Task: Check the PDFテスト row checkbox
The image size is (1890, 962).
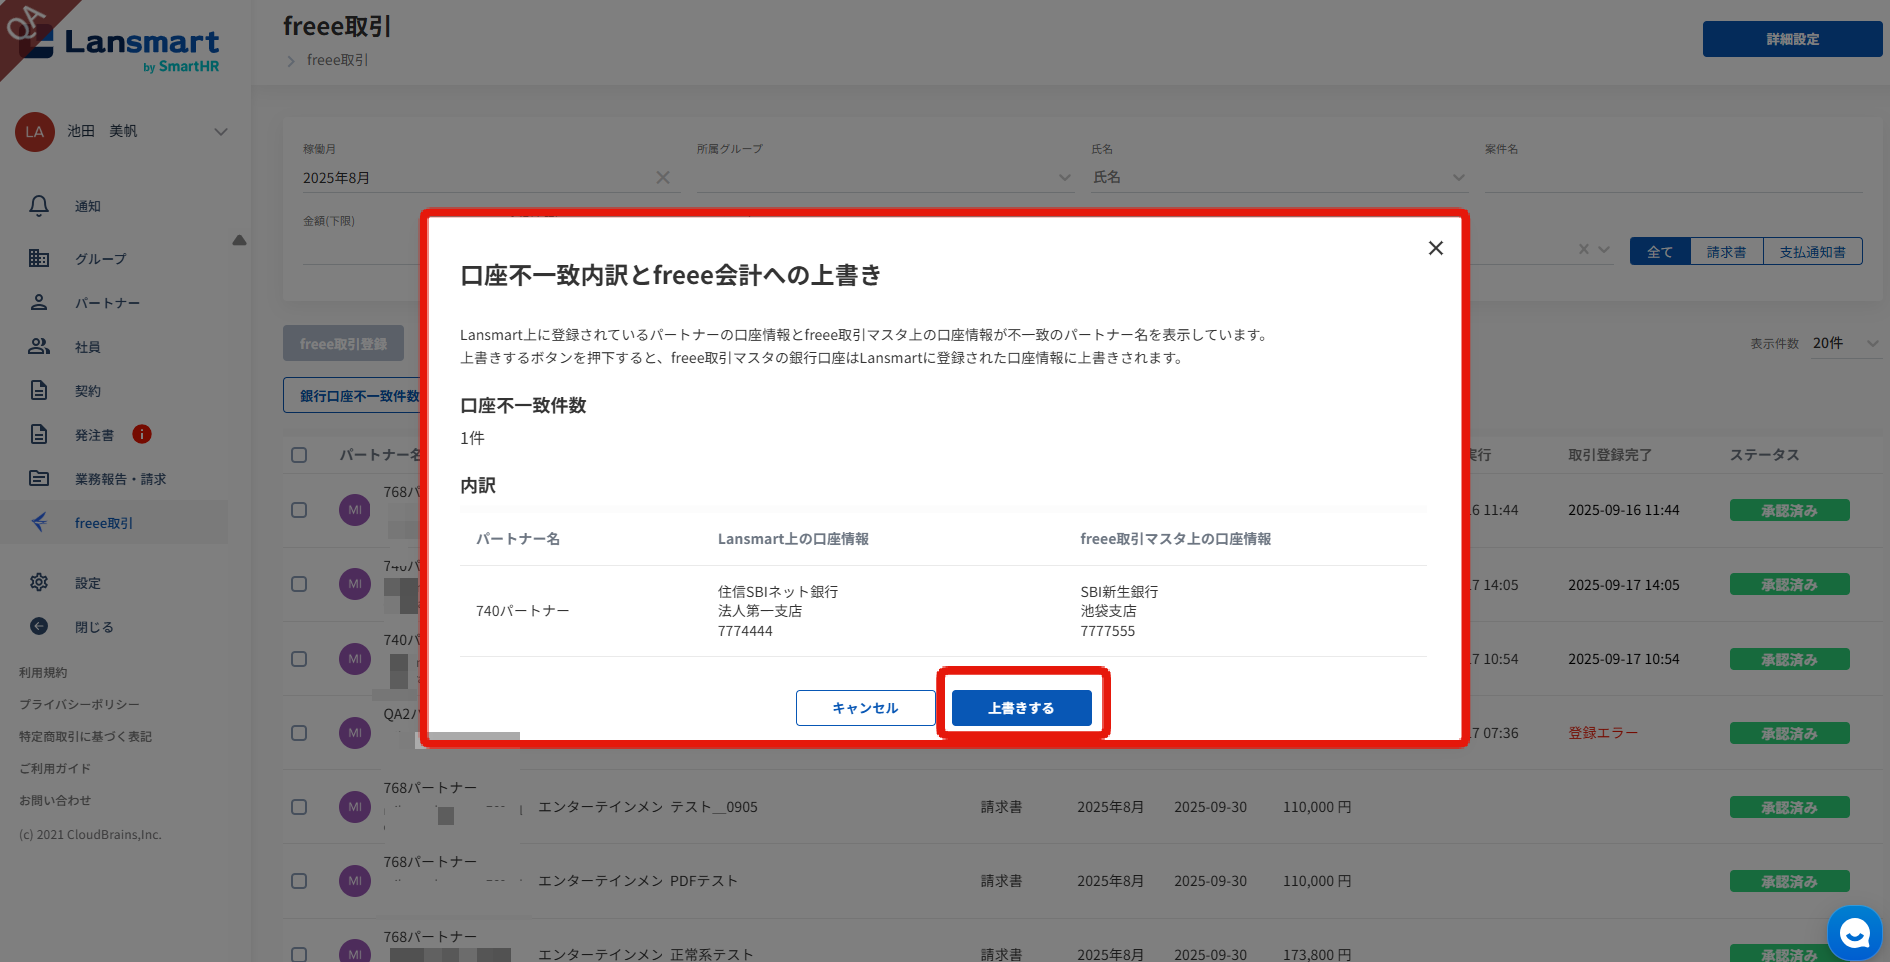Action: (x=299, y=881)
